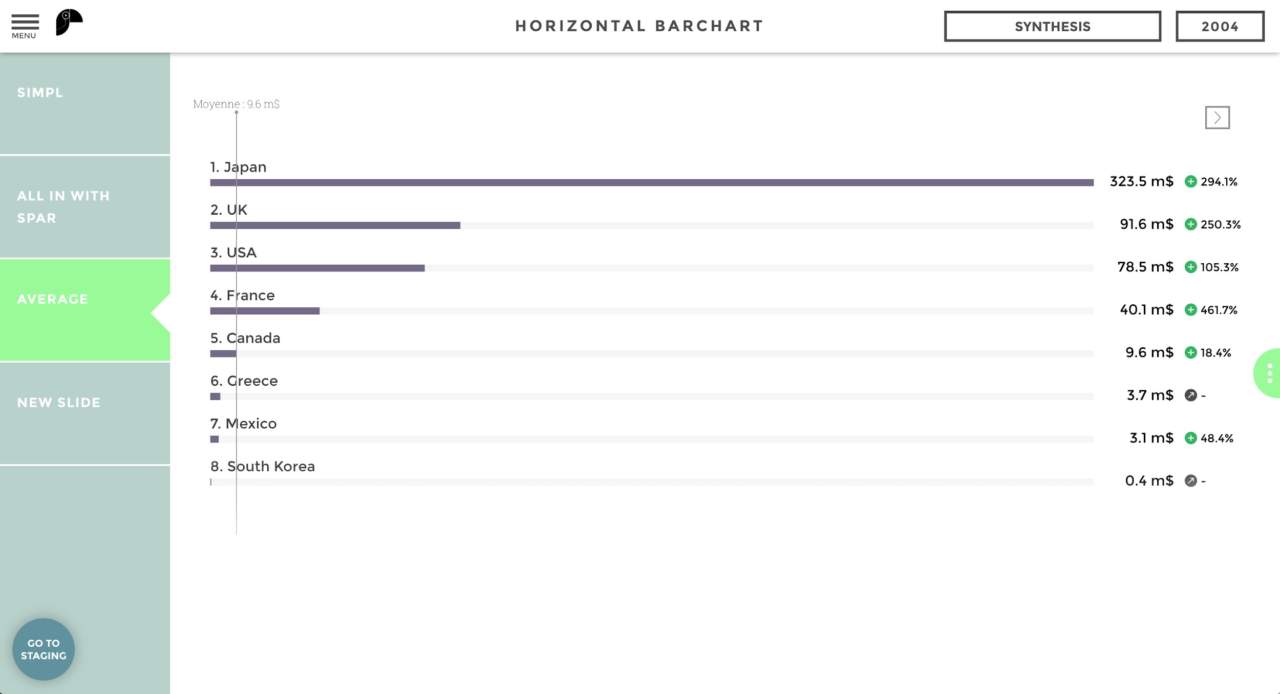Image resolution: width=1280 pixels, height=694 pixels.
Task: Click the Canada 9.6 m$ value
Action: click(1149, 353)
